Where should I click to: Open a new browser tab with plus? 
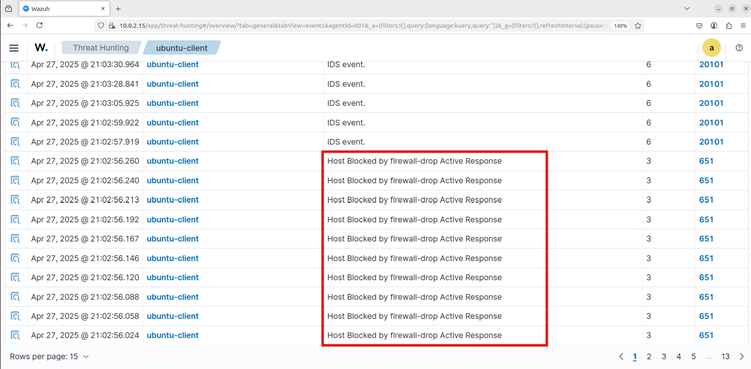pyautogui.click(x=118, y=9)
